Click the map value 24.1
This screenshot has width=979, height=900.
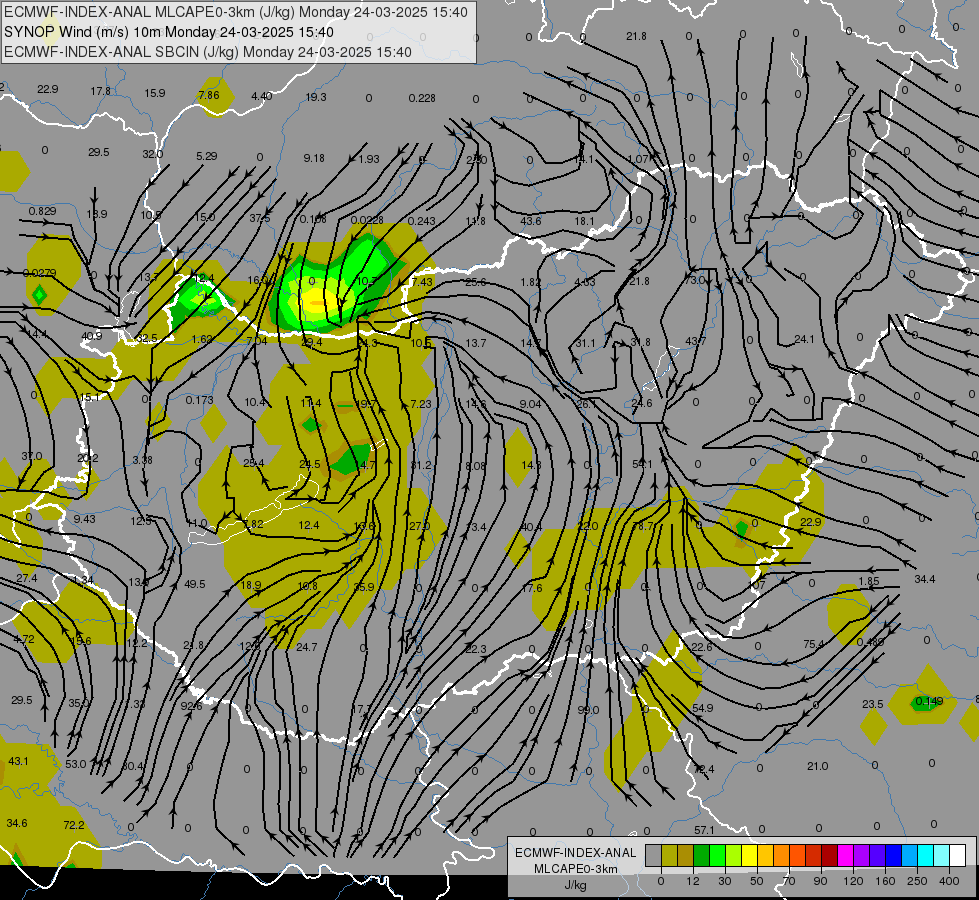(804, 339)
